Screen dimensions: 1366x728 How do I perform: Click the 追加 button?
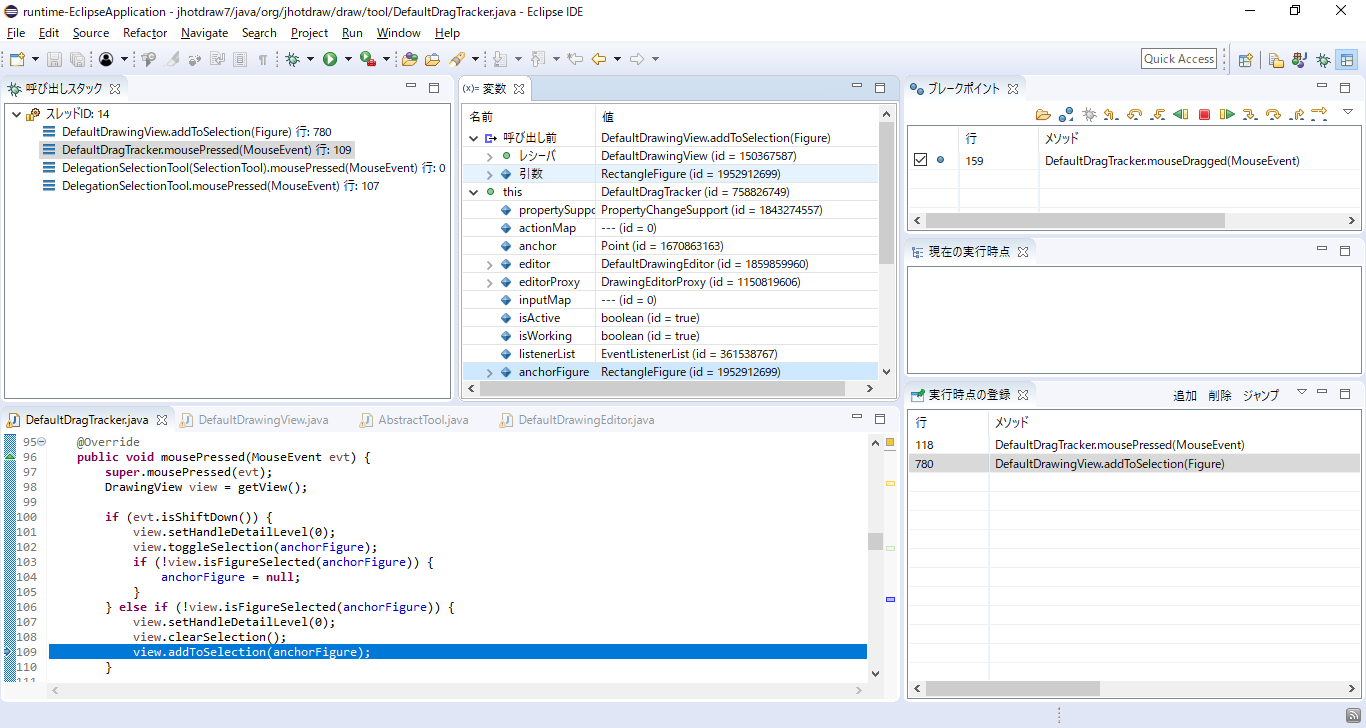pyautogui.click(x=1185, y=396)
